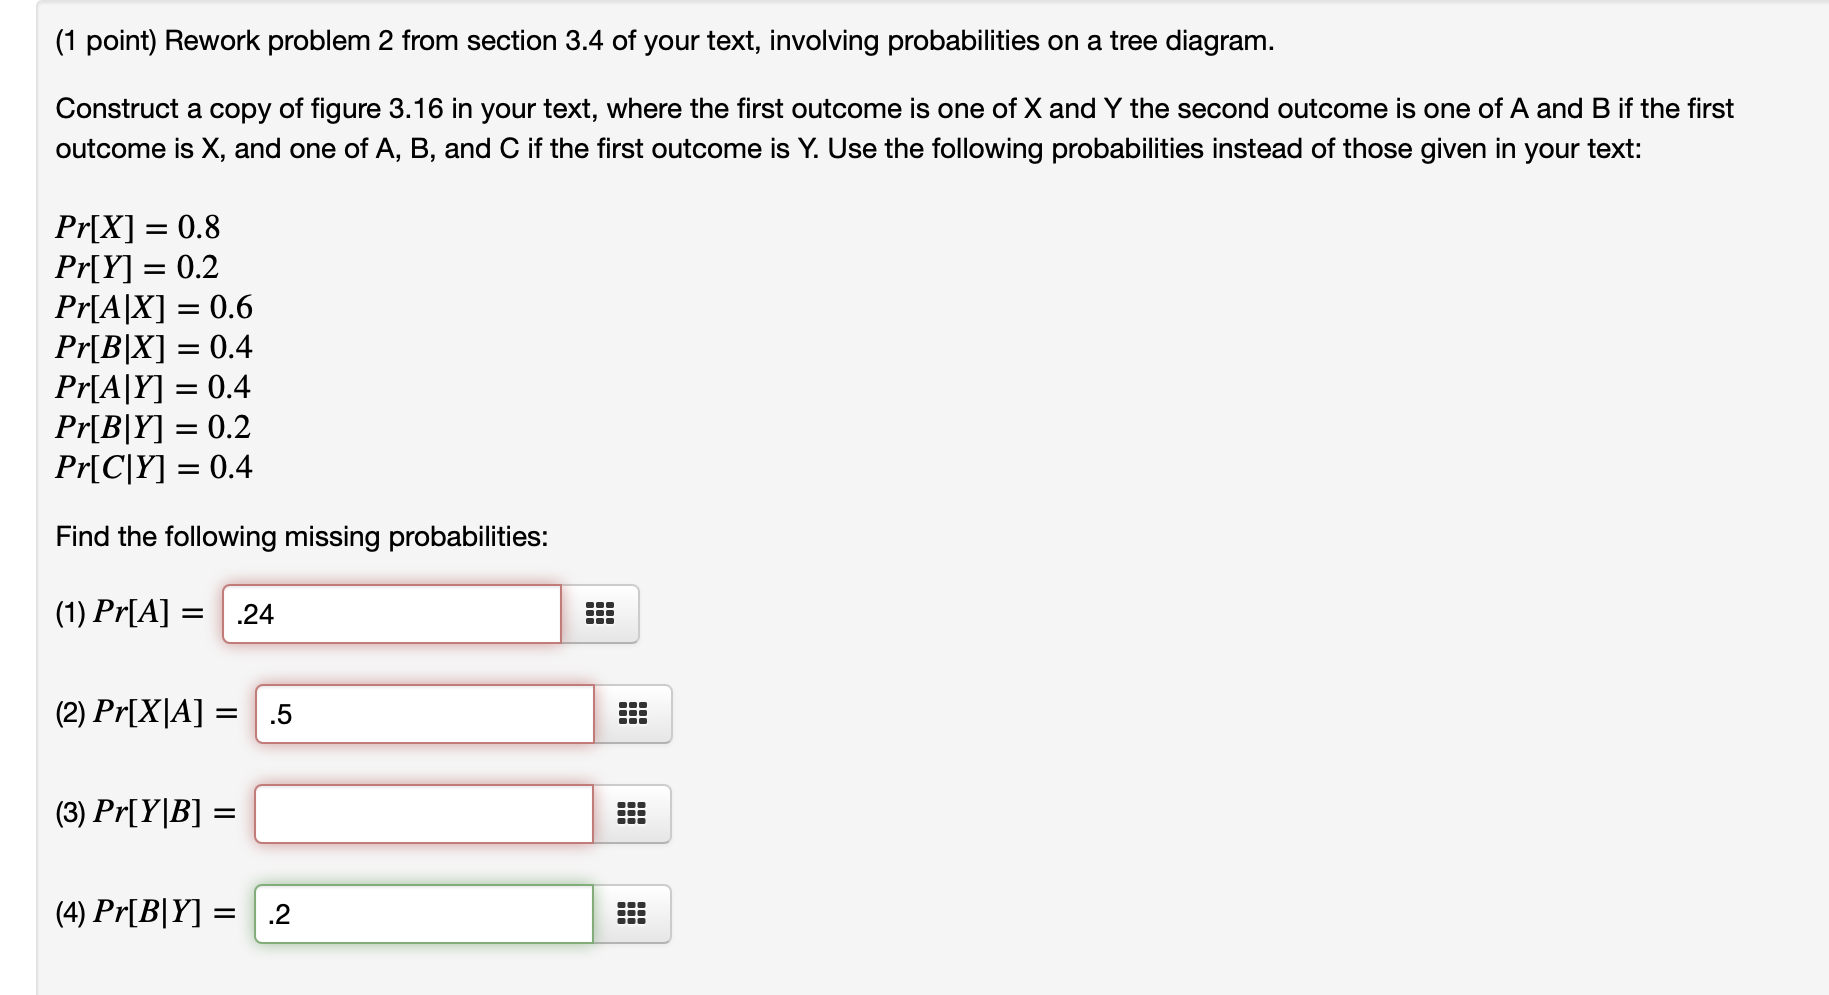Open the math keypad for answer (1) Pr[A]
Image resolution: width=1829 pixels, height=995 pixels.
[x=601, y=613]
